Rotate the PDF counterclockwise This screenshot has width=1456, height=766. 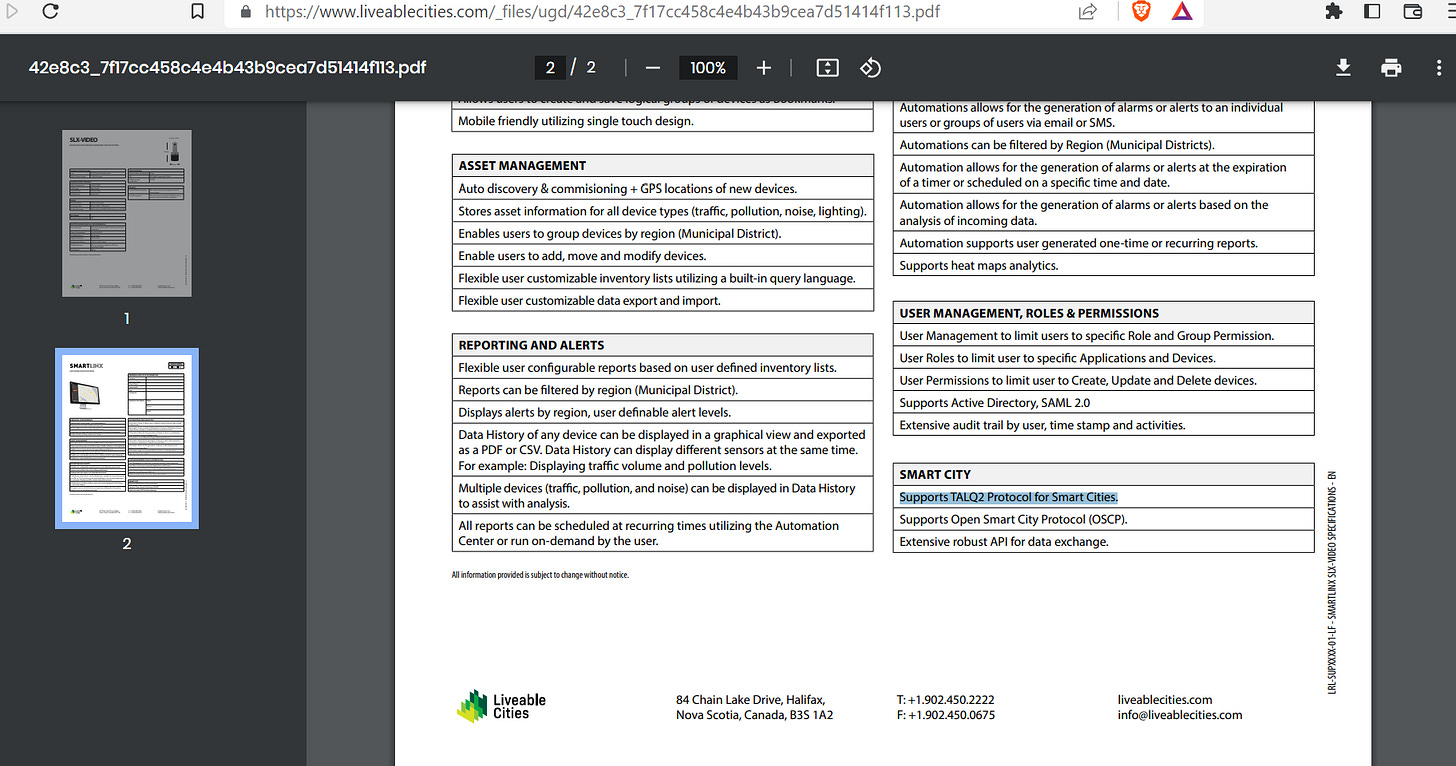870,67
